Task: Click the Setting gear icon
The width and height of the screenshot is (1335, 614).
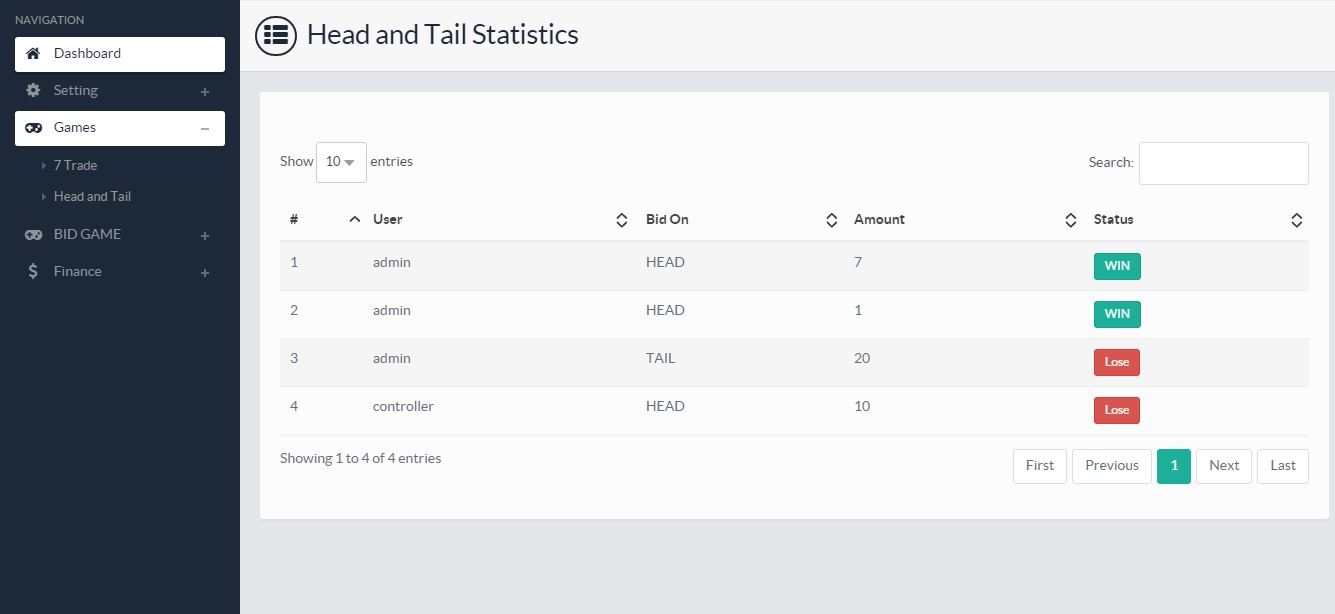Action: pos(33,91)
